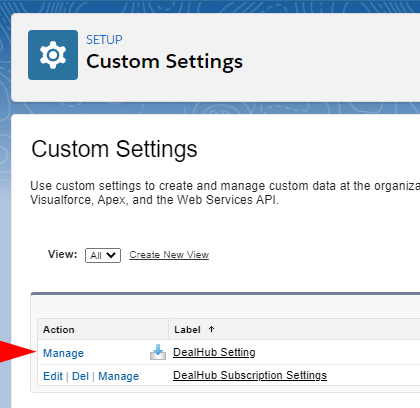Click the Setup gear icon
420x408 pixels.
(53, 55)
